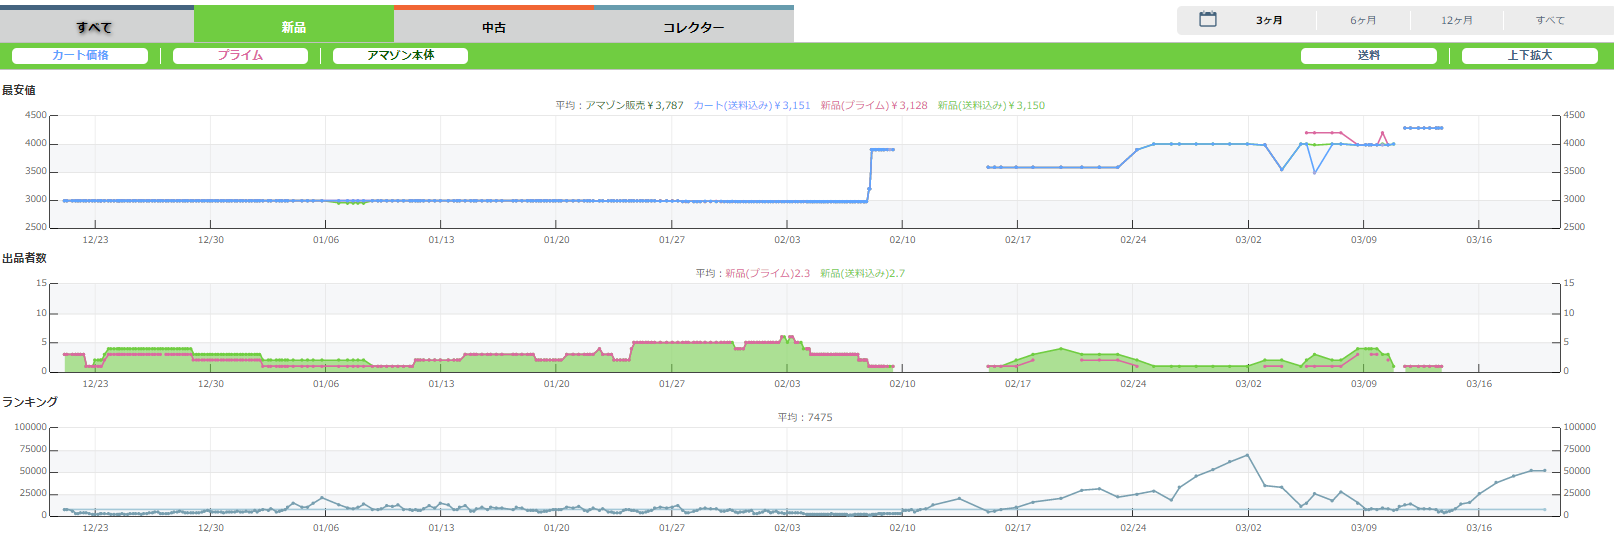Viewport: 1614px width, 536px height.
Task: Select すべて in the period selector
Action: pos(1549,20)
